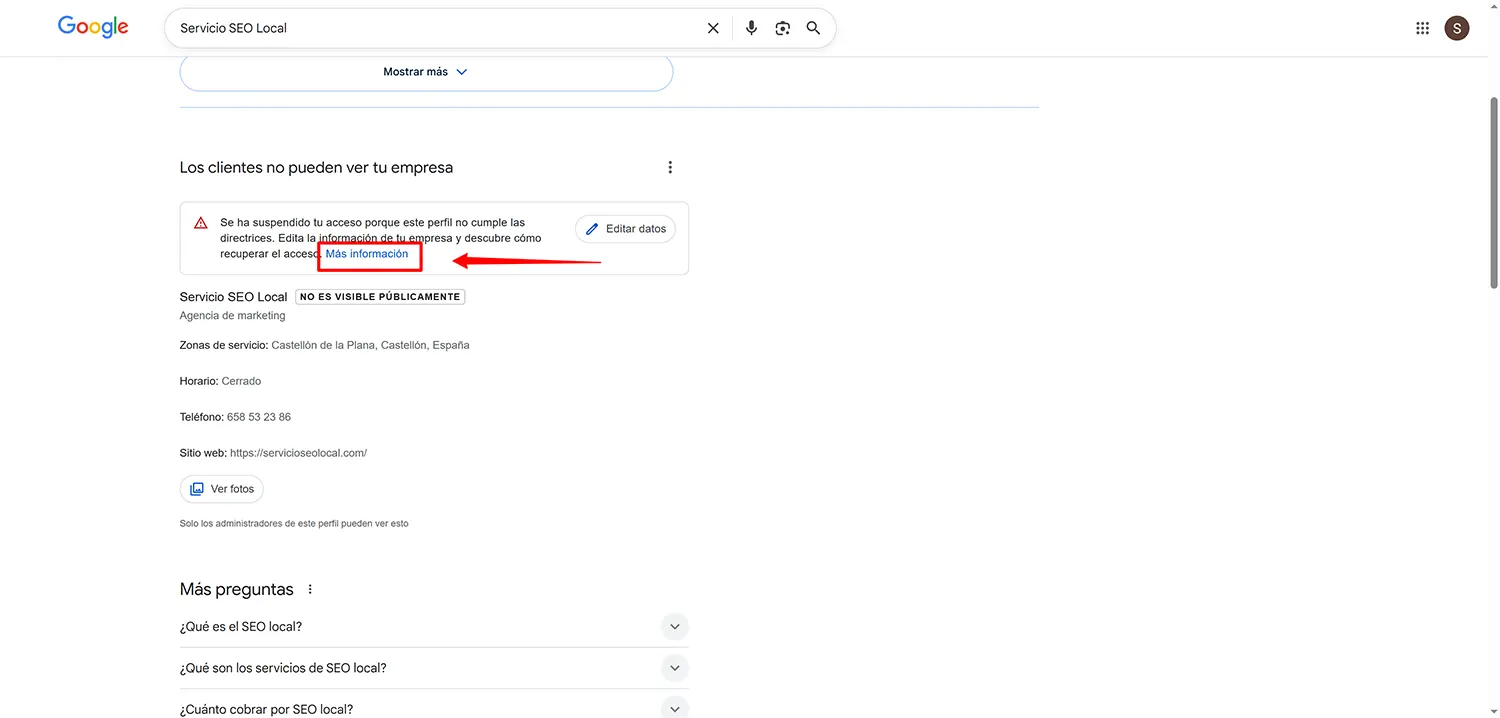Image resolution: width=1500 pixels, height=718 pixels.
Task: Click the phone number 658 53 23 86
Action: point(259,417)
